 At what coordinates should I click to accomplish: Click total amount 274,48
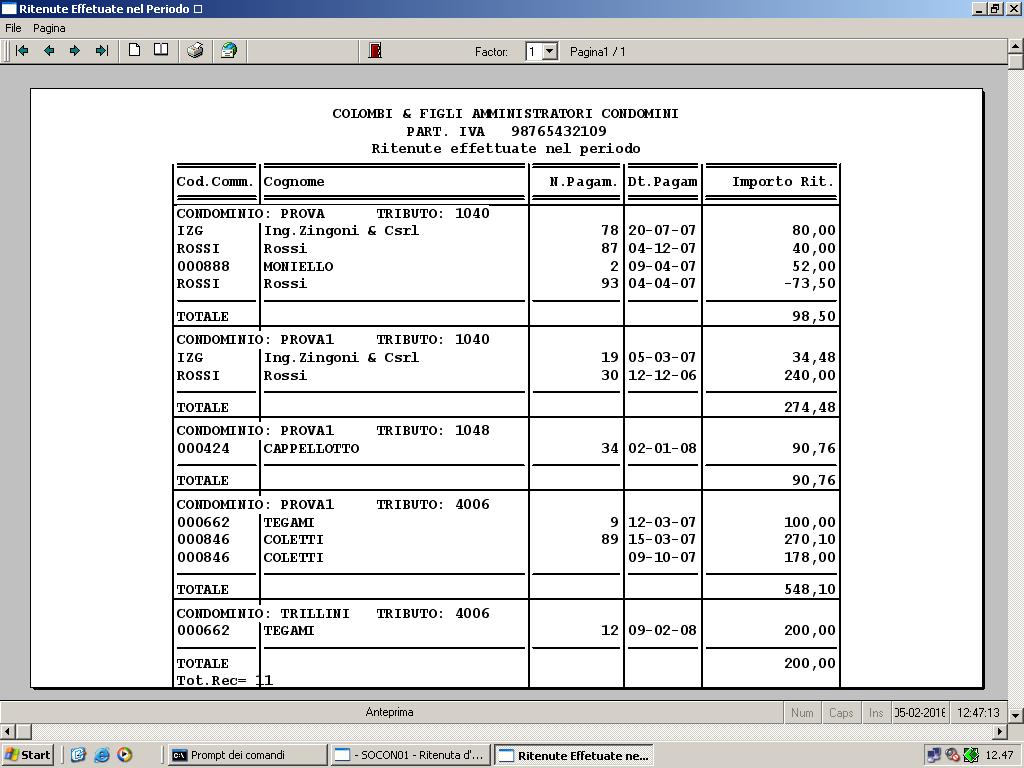(810, 407)
